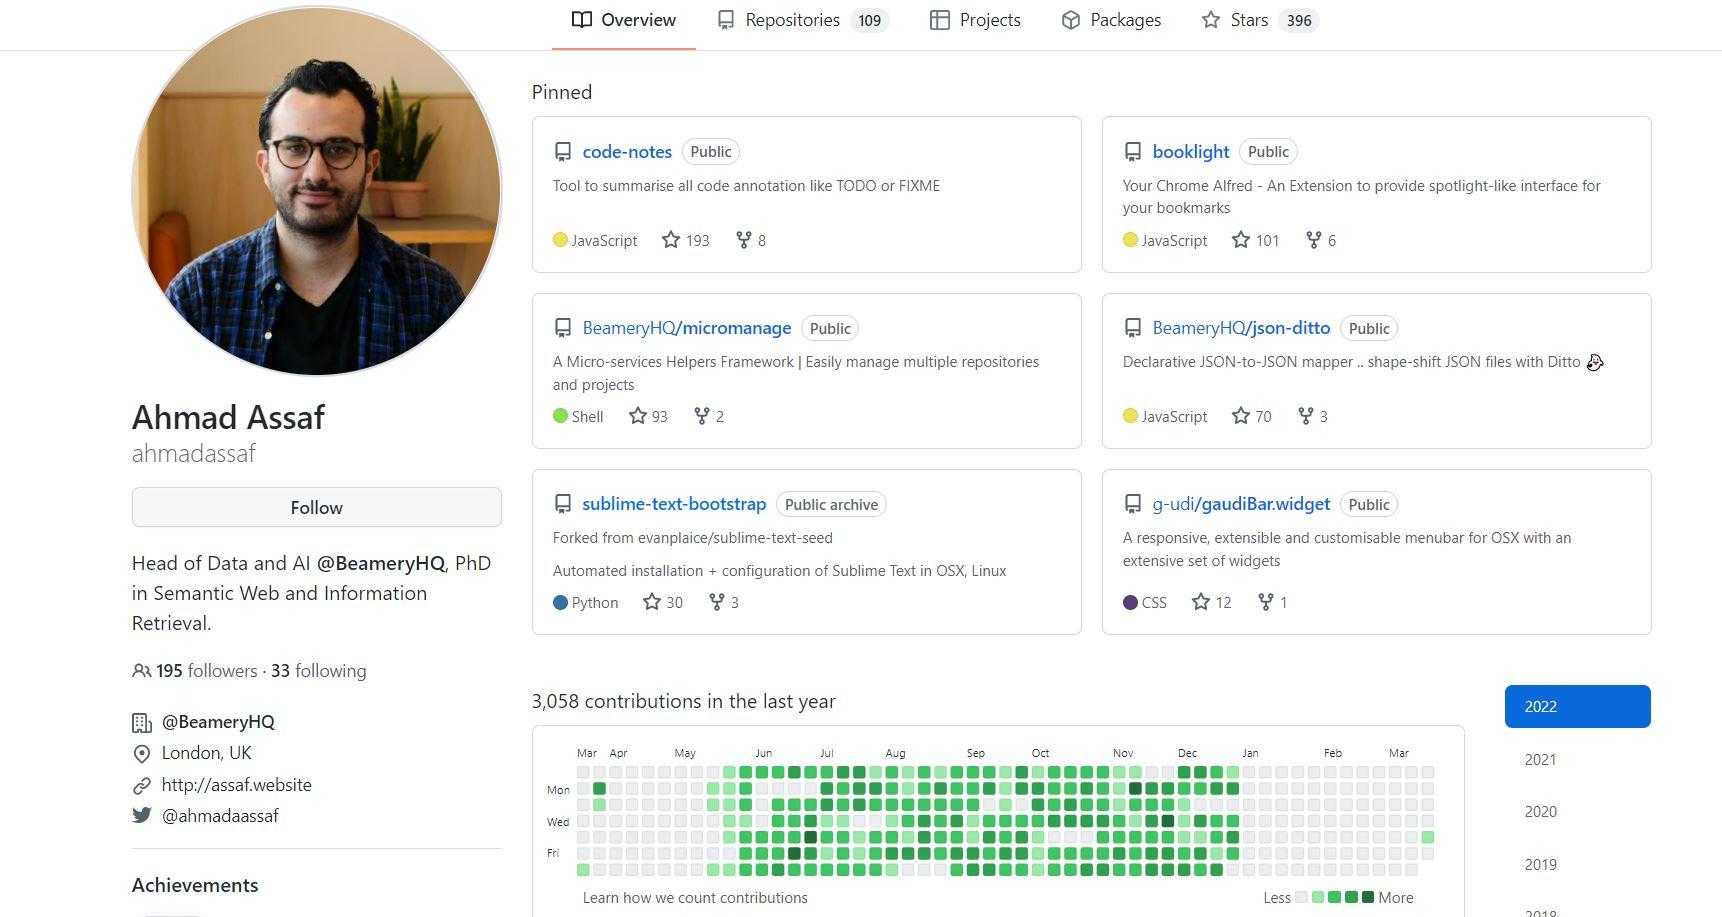Click the followers people icon
The image size is (1722, 917).
point(142,671)
